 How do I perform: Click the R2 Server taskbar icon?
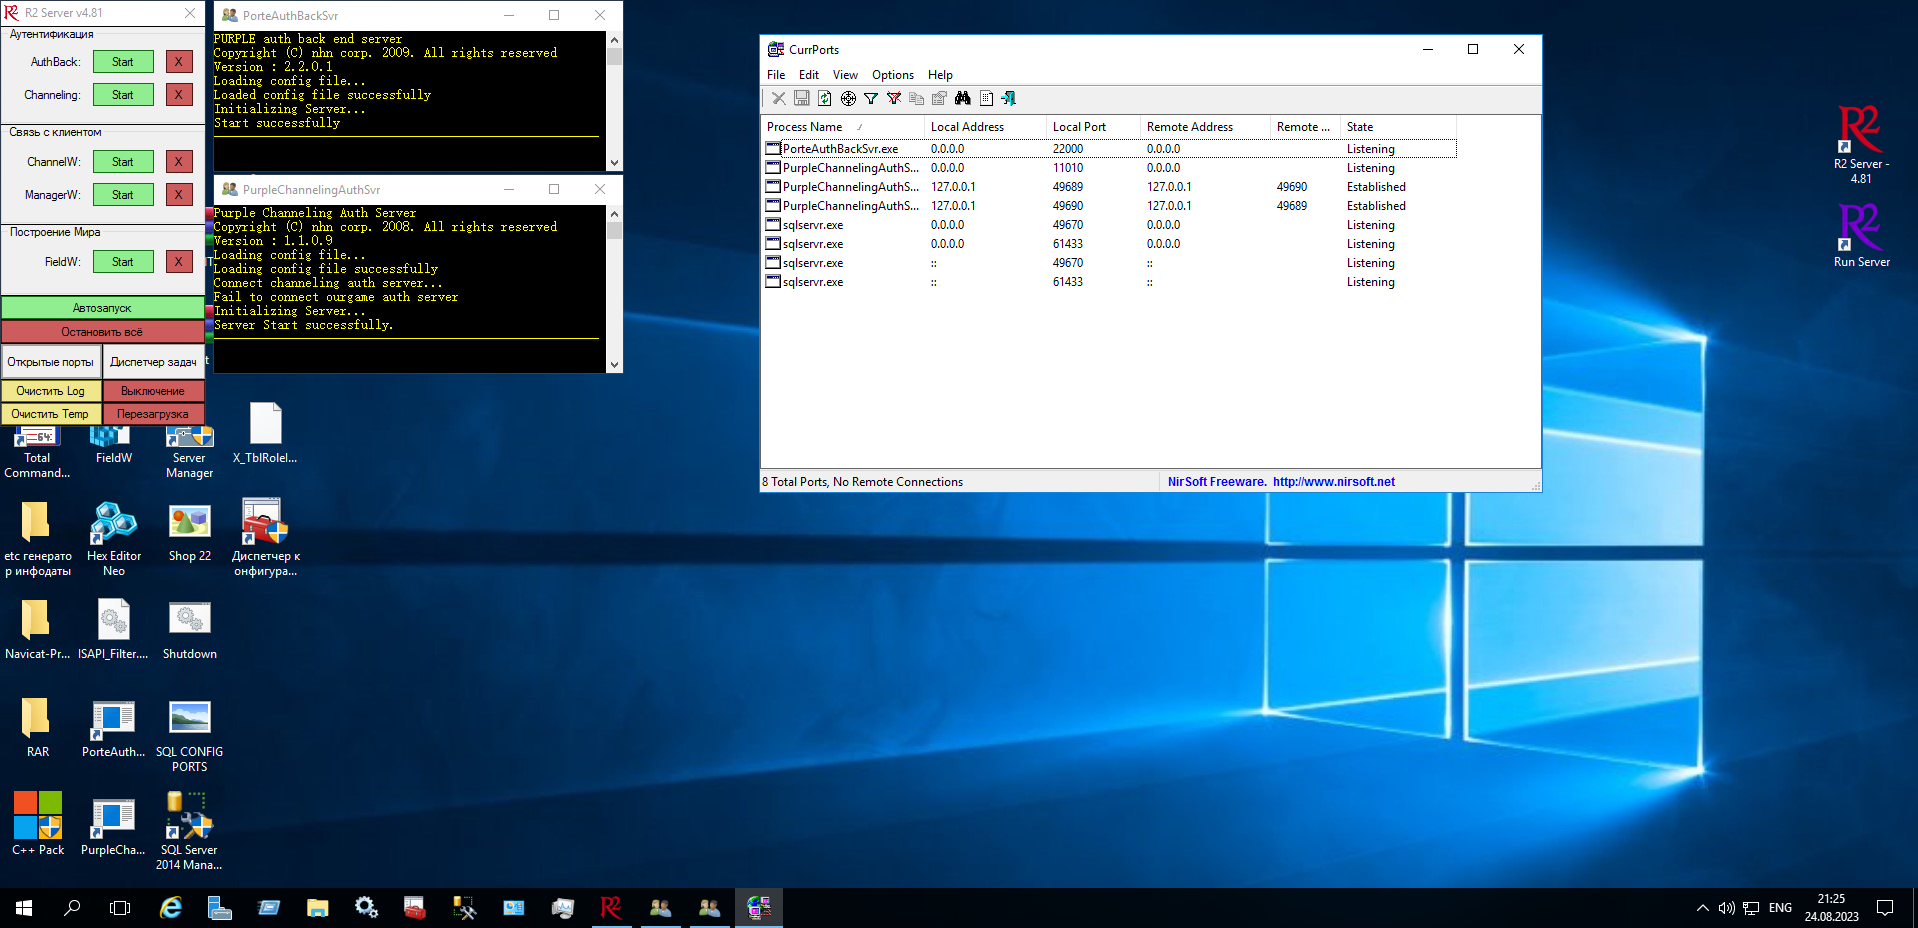pos(611,908)
